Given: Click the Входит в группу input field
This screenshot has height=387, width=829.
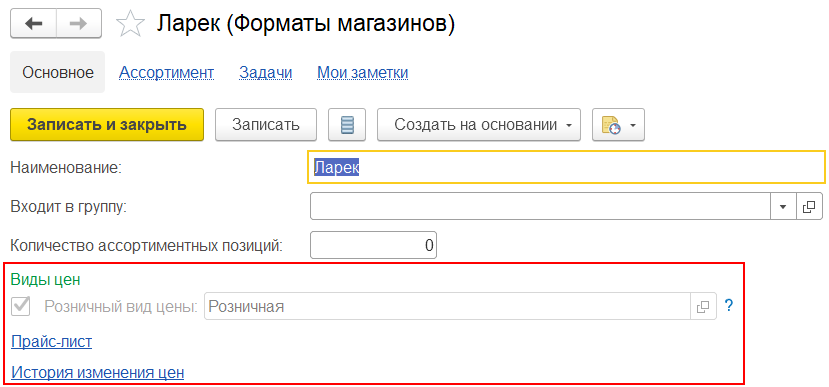Looking at the screenshot, I should click(x=540, y=207).
